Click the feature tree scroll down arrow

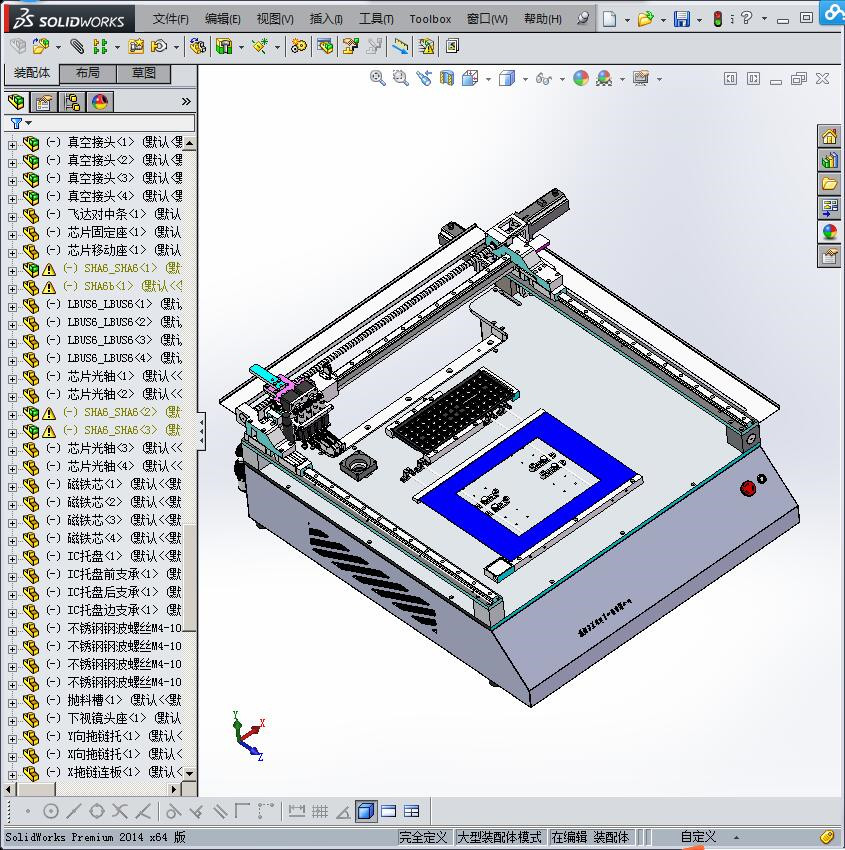(x=189, y=774)
